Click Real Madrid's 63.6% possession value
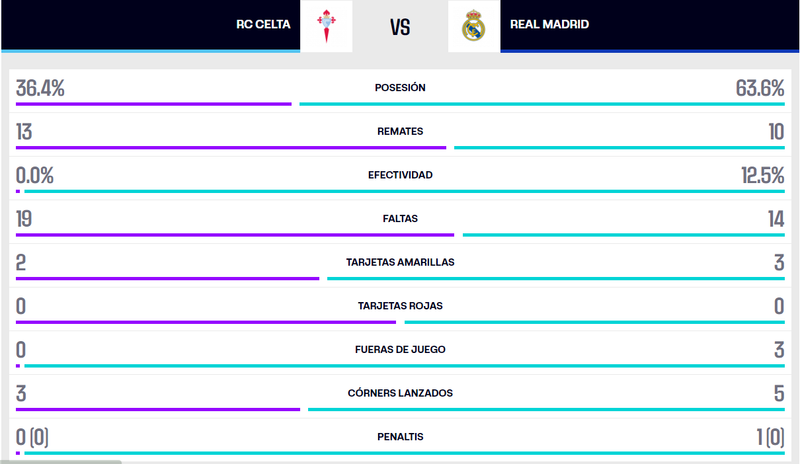Viewport: 800px width, 464px height. (759, 89)
